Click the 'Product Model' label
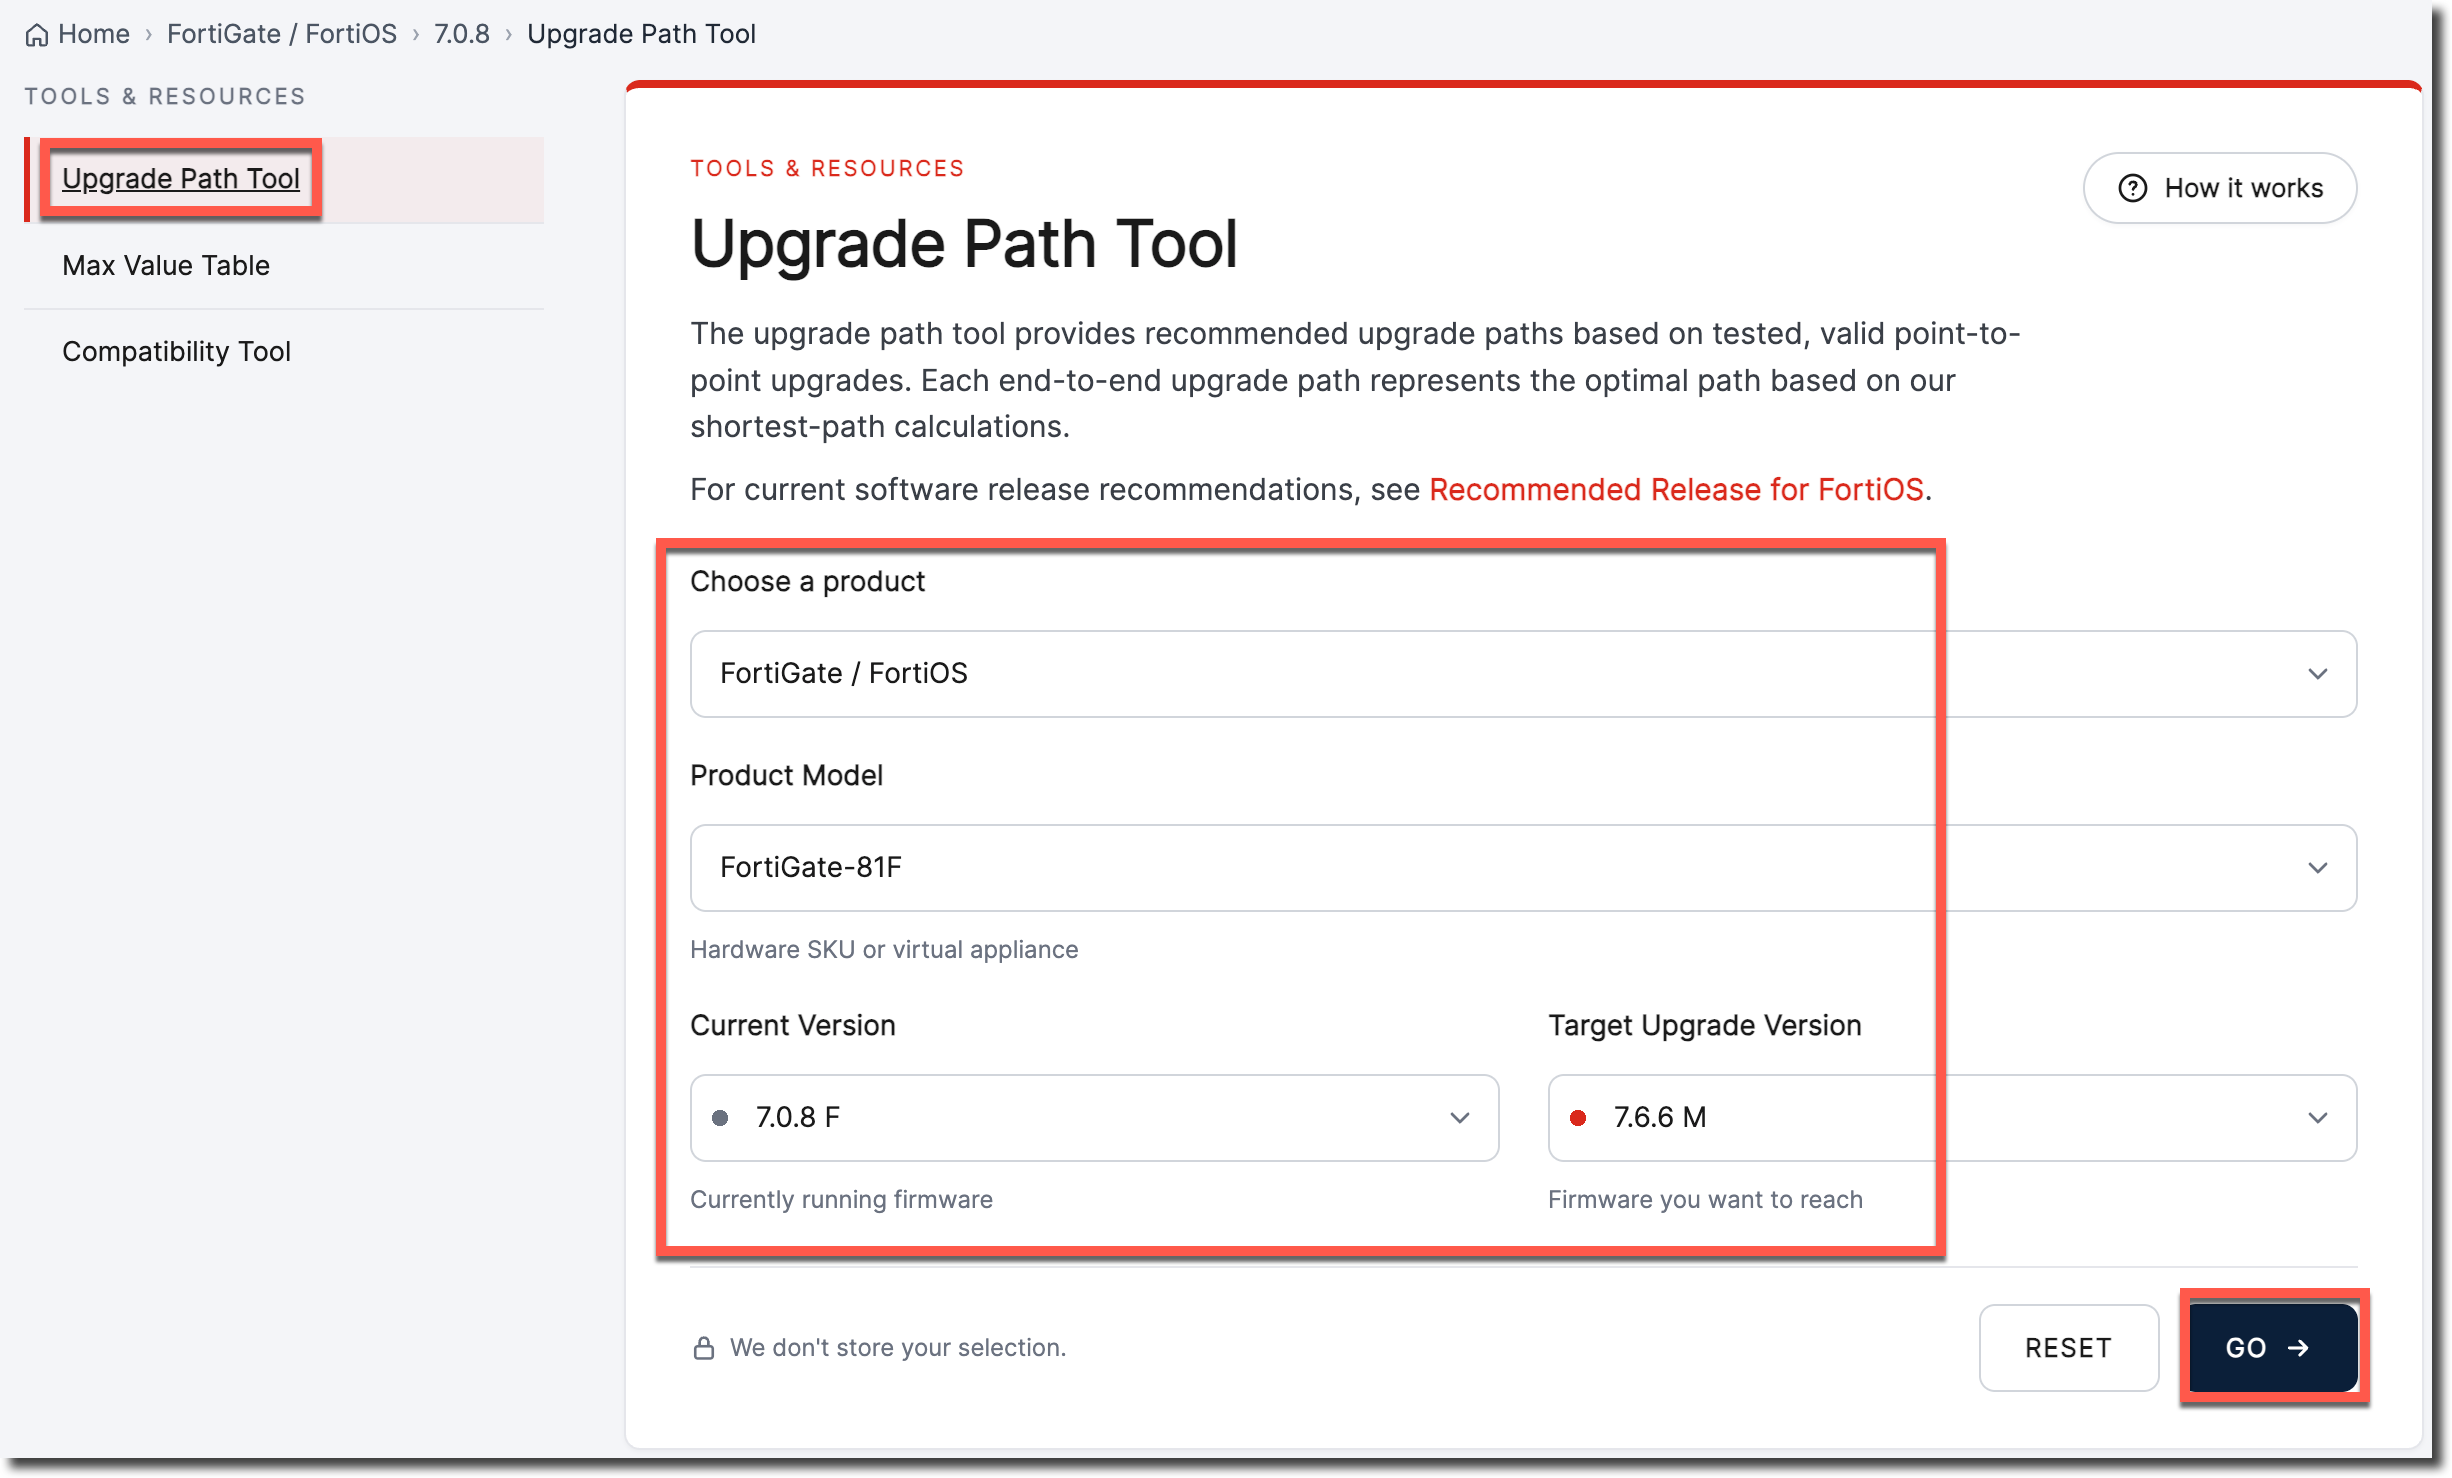The width and height of the screenshot is (2452, 1478). point(786,776)
